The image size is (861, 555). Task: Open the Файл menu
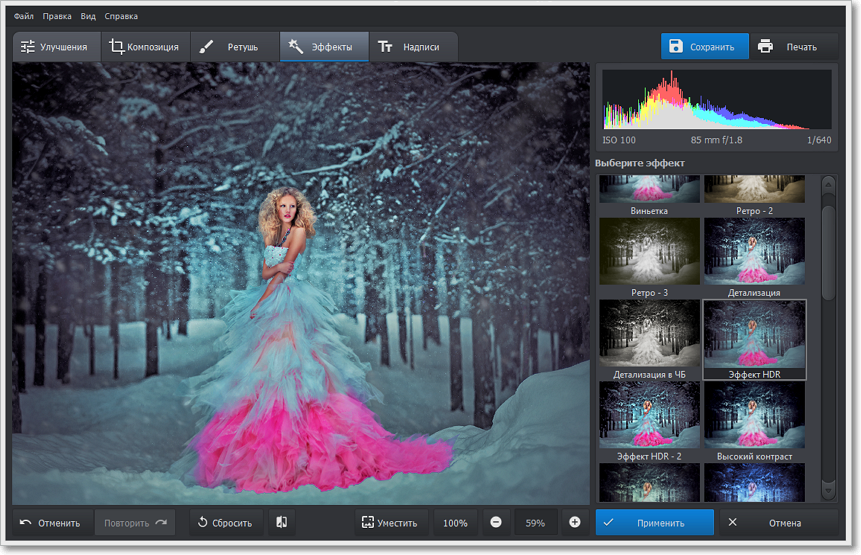(24, 16)
